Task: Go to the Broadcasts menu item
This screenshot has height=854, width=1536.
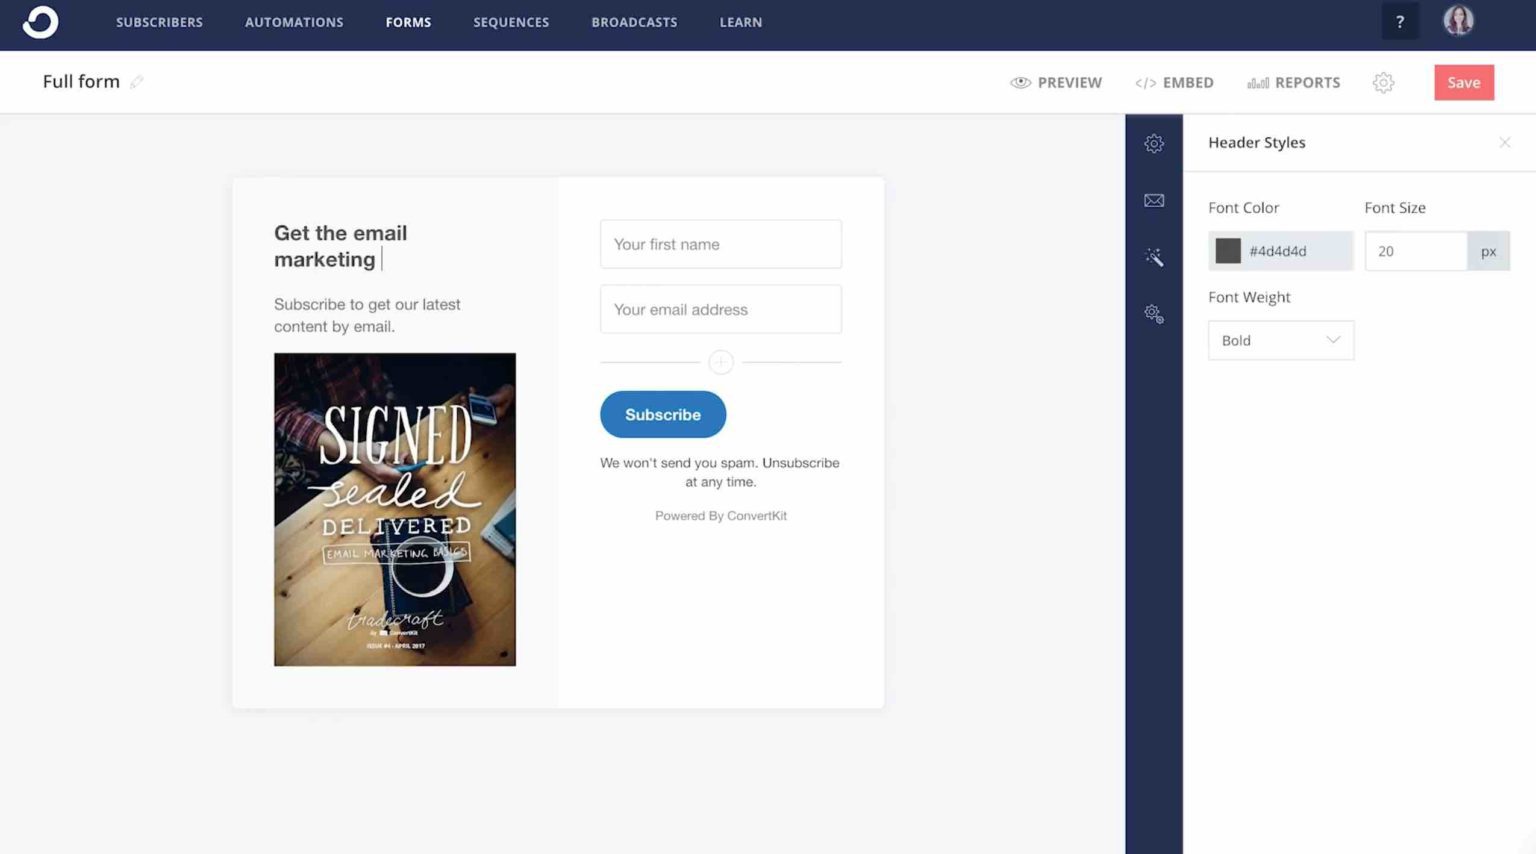Action: 634,22
